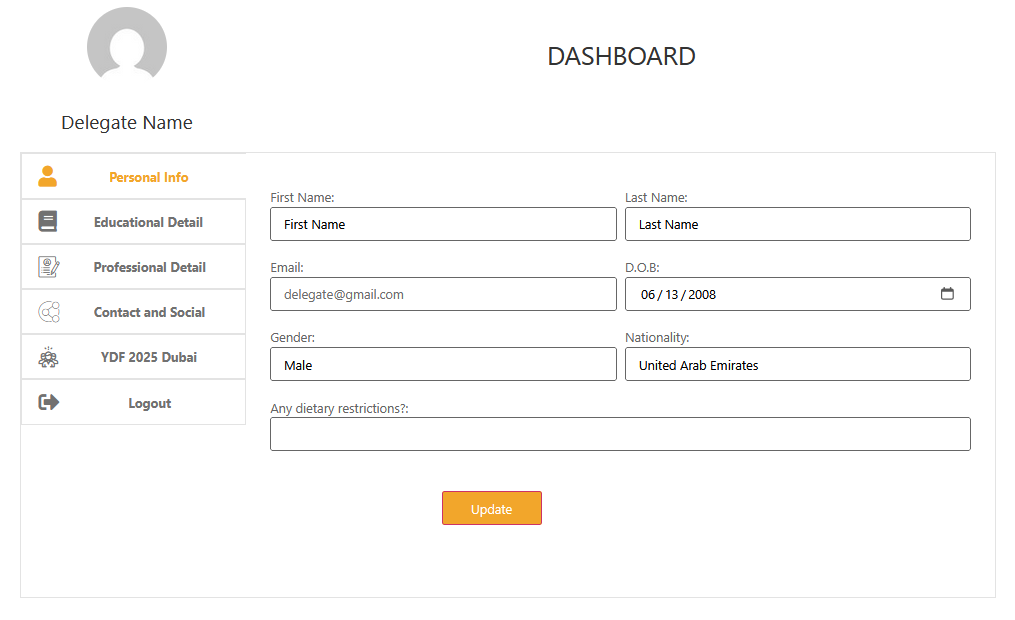Click the 'Email:' label
This screenshot has height=620, width=1015.
tap(287, 267)
